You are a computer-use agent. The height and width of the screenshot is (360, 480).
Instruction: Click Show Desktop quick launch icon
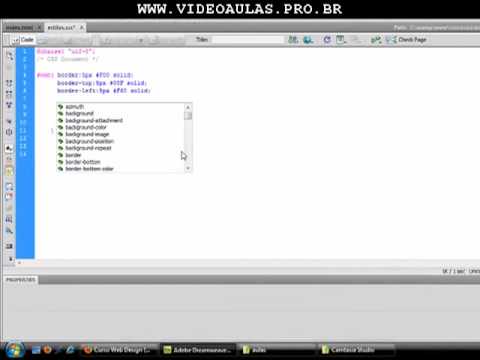point(36,350)
